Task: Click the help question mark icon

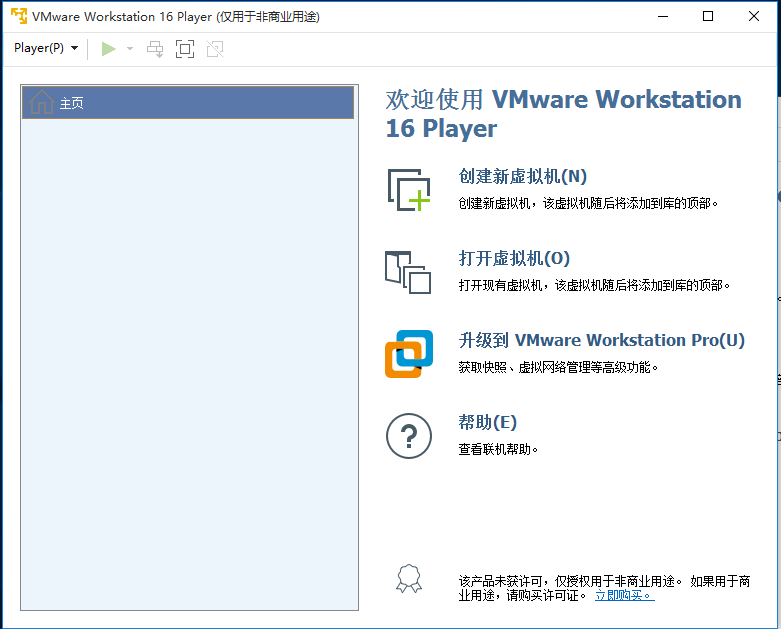Action: tap(409, 436)
